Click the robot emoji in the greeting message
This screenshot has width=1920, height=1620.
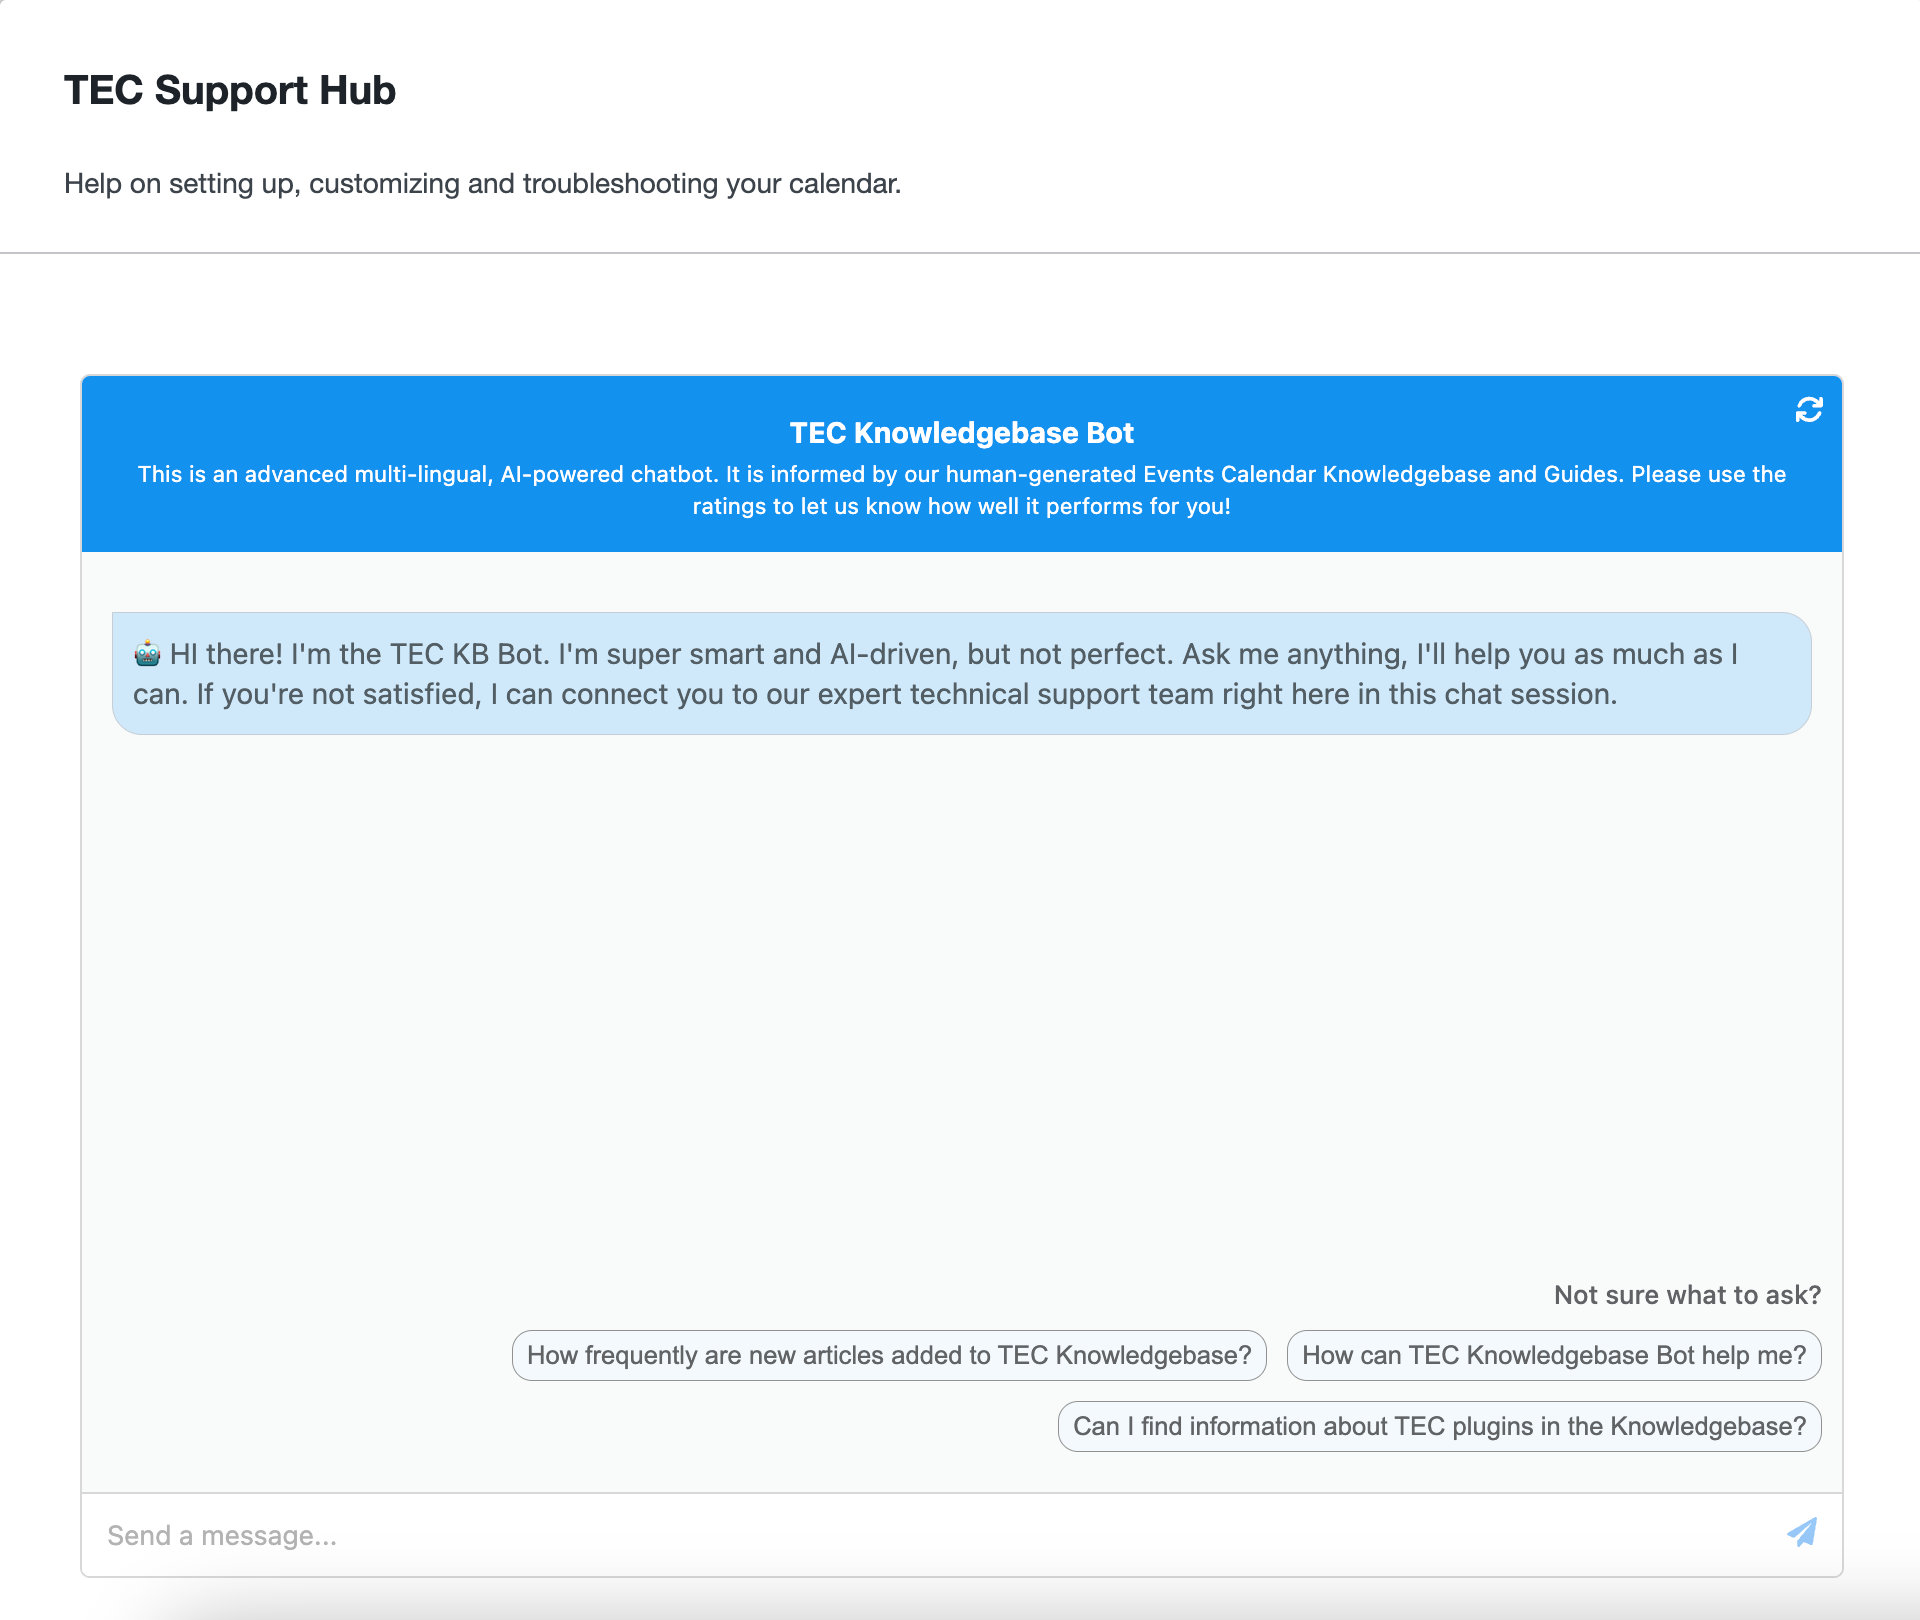146,653
